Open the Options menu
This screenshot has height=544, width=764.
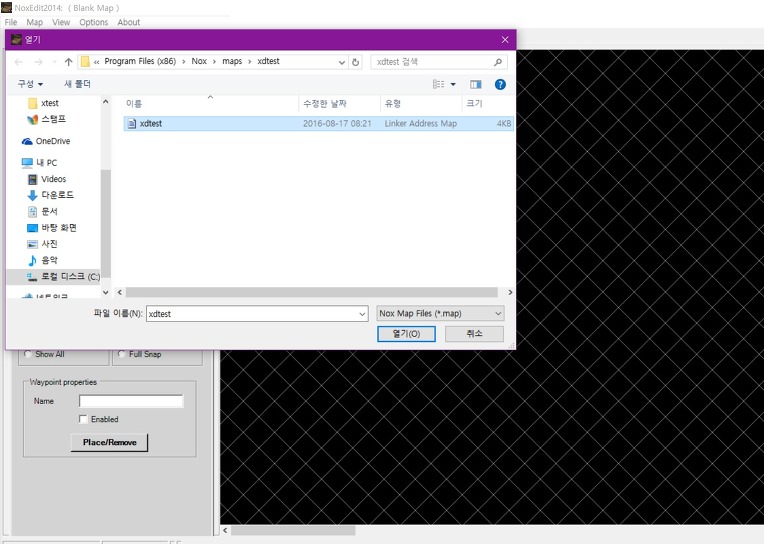(x=93, y=22)
